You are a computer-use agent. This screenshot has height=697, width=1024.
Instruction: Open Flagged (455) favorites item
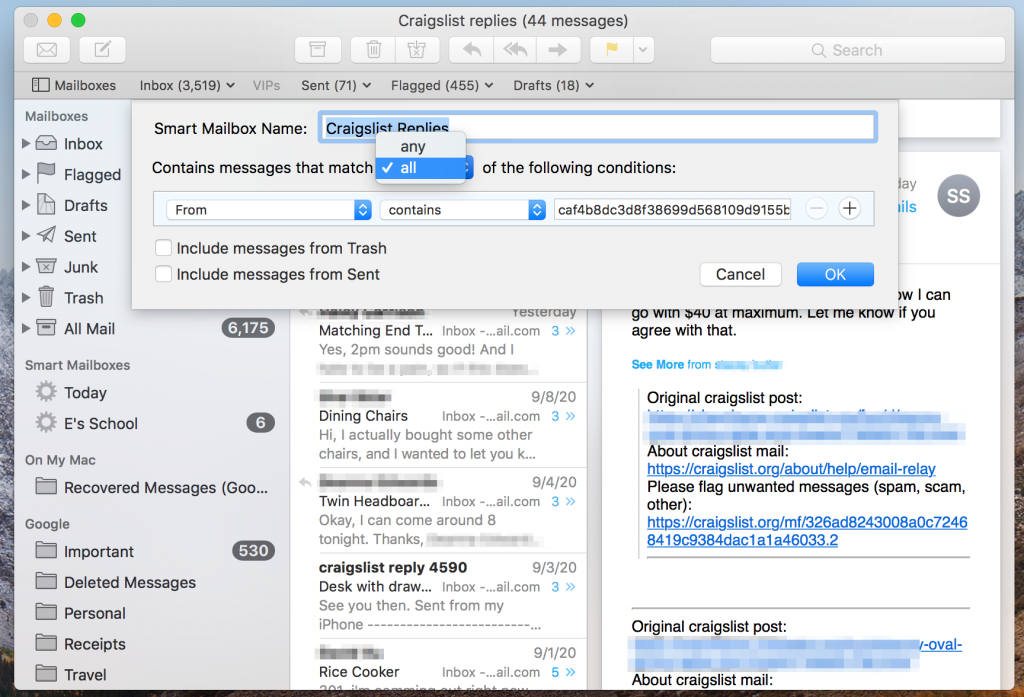click(x=441, y=86)
